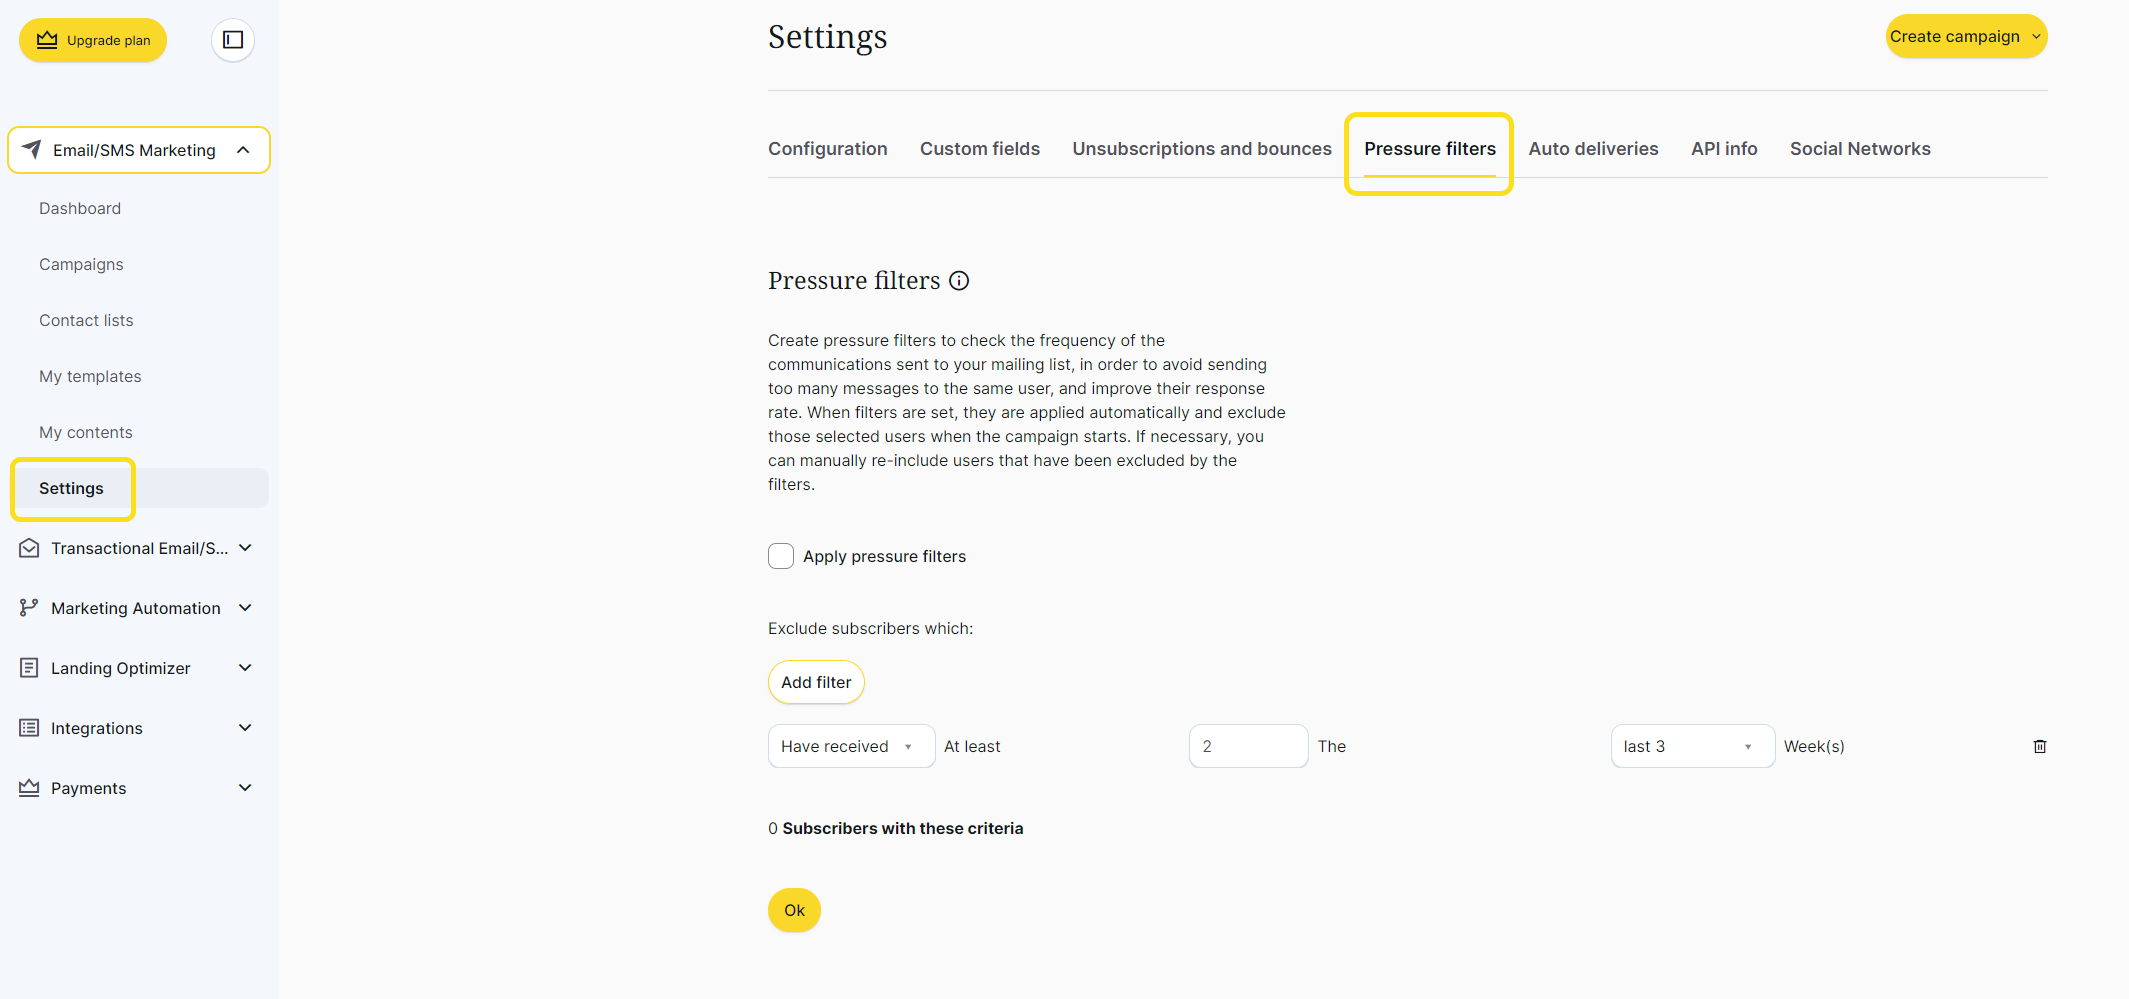Click the Pressure filters info icon
Viewport: 2129px width, 999px height.
click(959, 281)
